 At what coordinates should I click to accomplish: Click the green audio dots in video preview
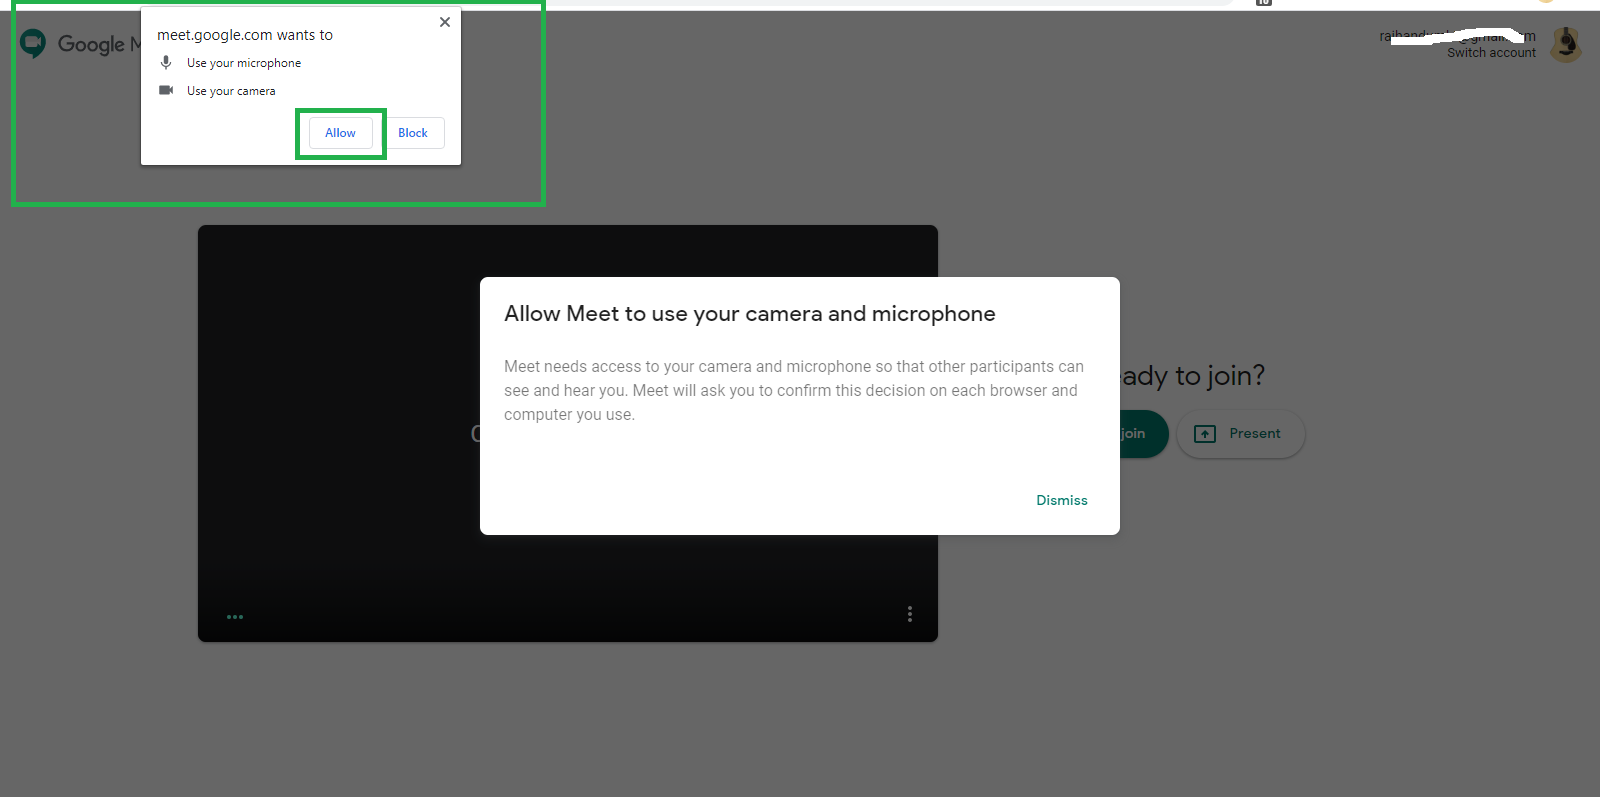click(x=235, y=617)
